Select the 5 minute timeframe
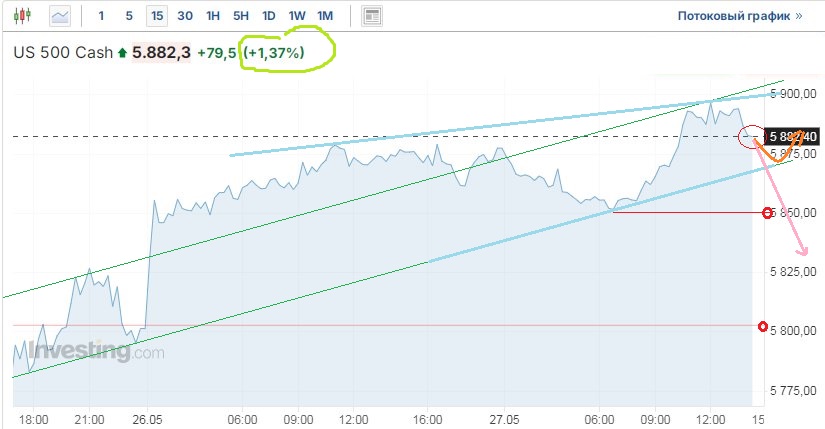Viewport: 825px width, 429px height. [129, 16]
